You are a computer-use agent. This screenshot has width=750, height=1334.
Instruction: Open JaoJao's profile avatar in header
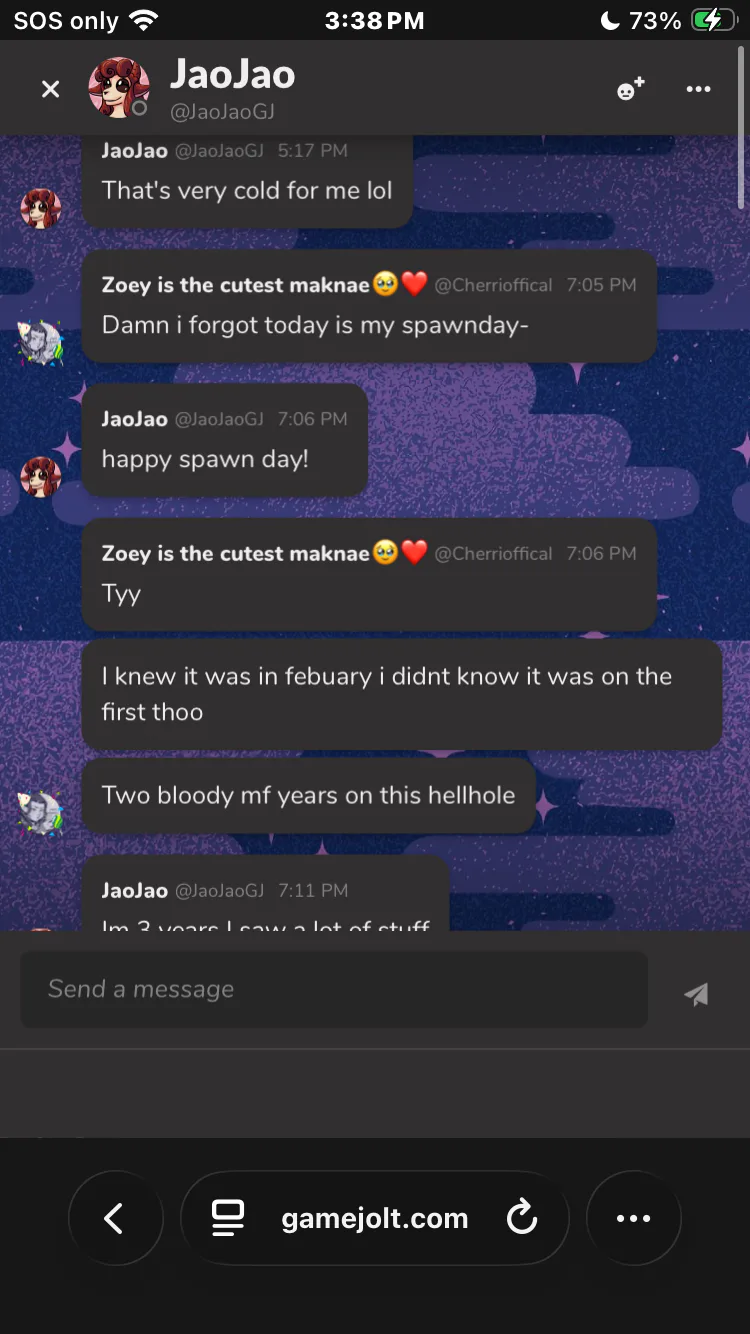coord(119,87)
